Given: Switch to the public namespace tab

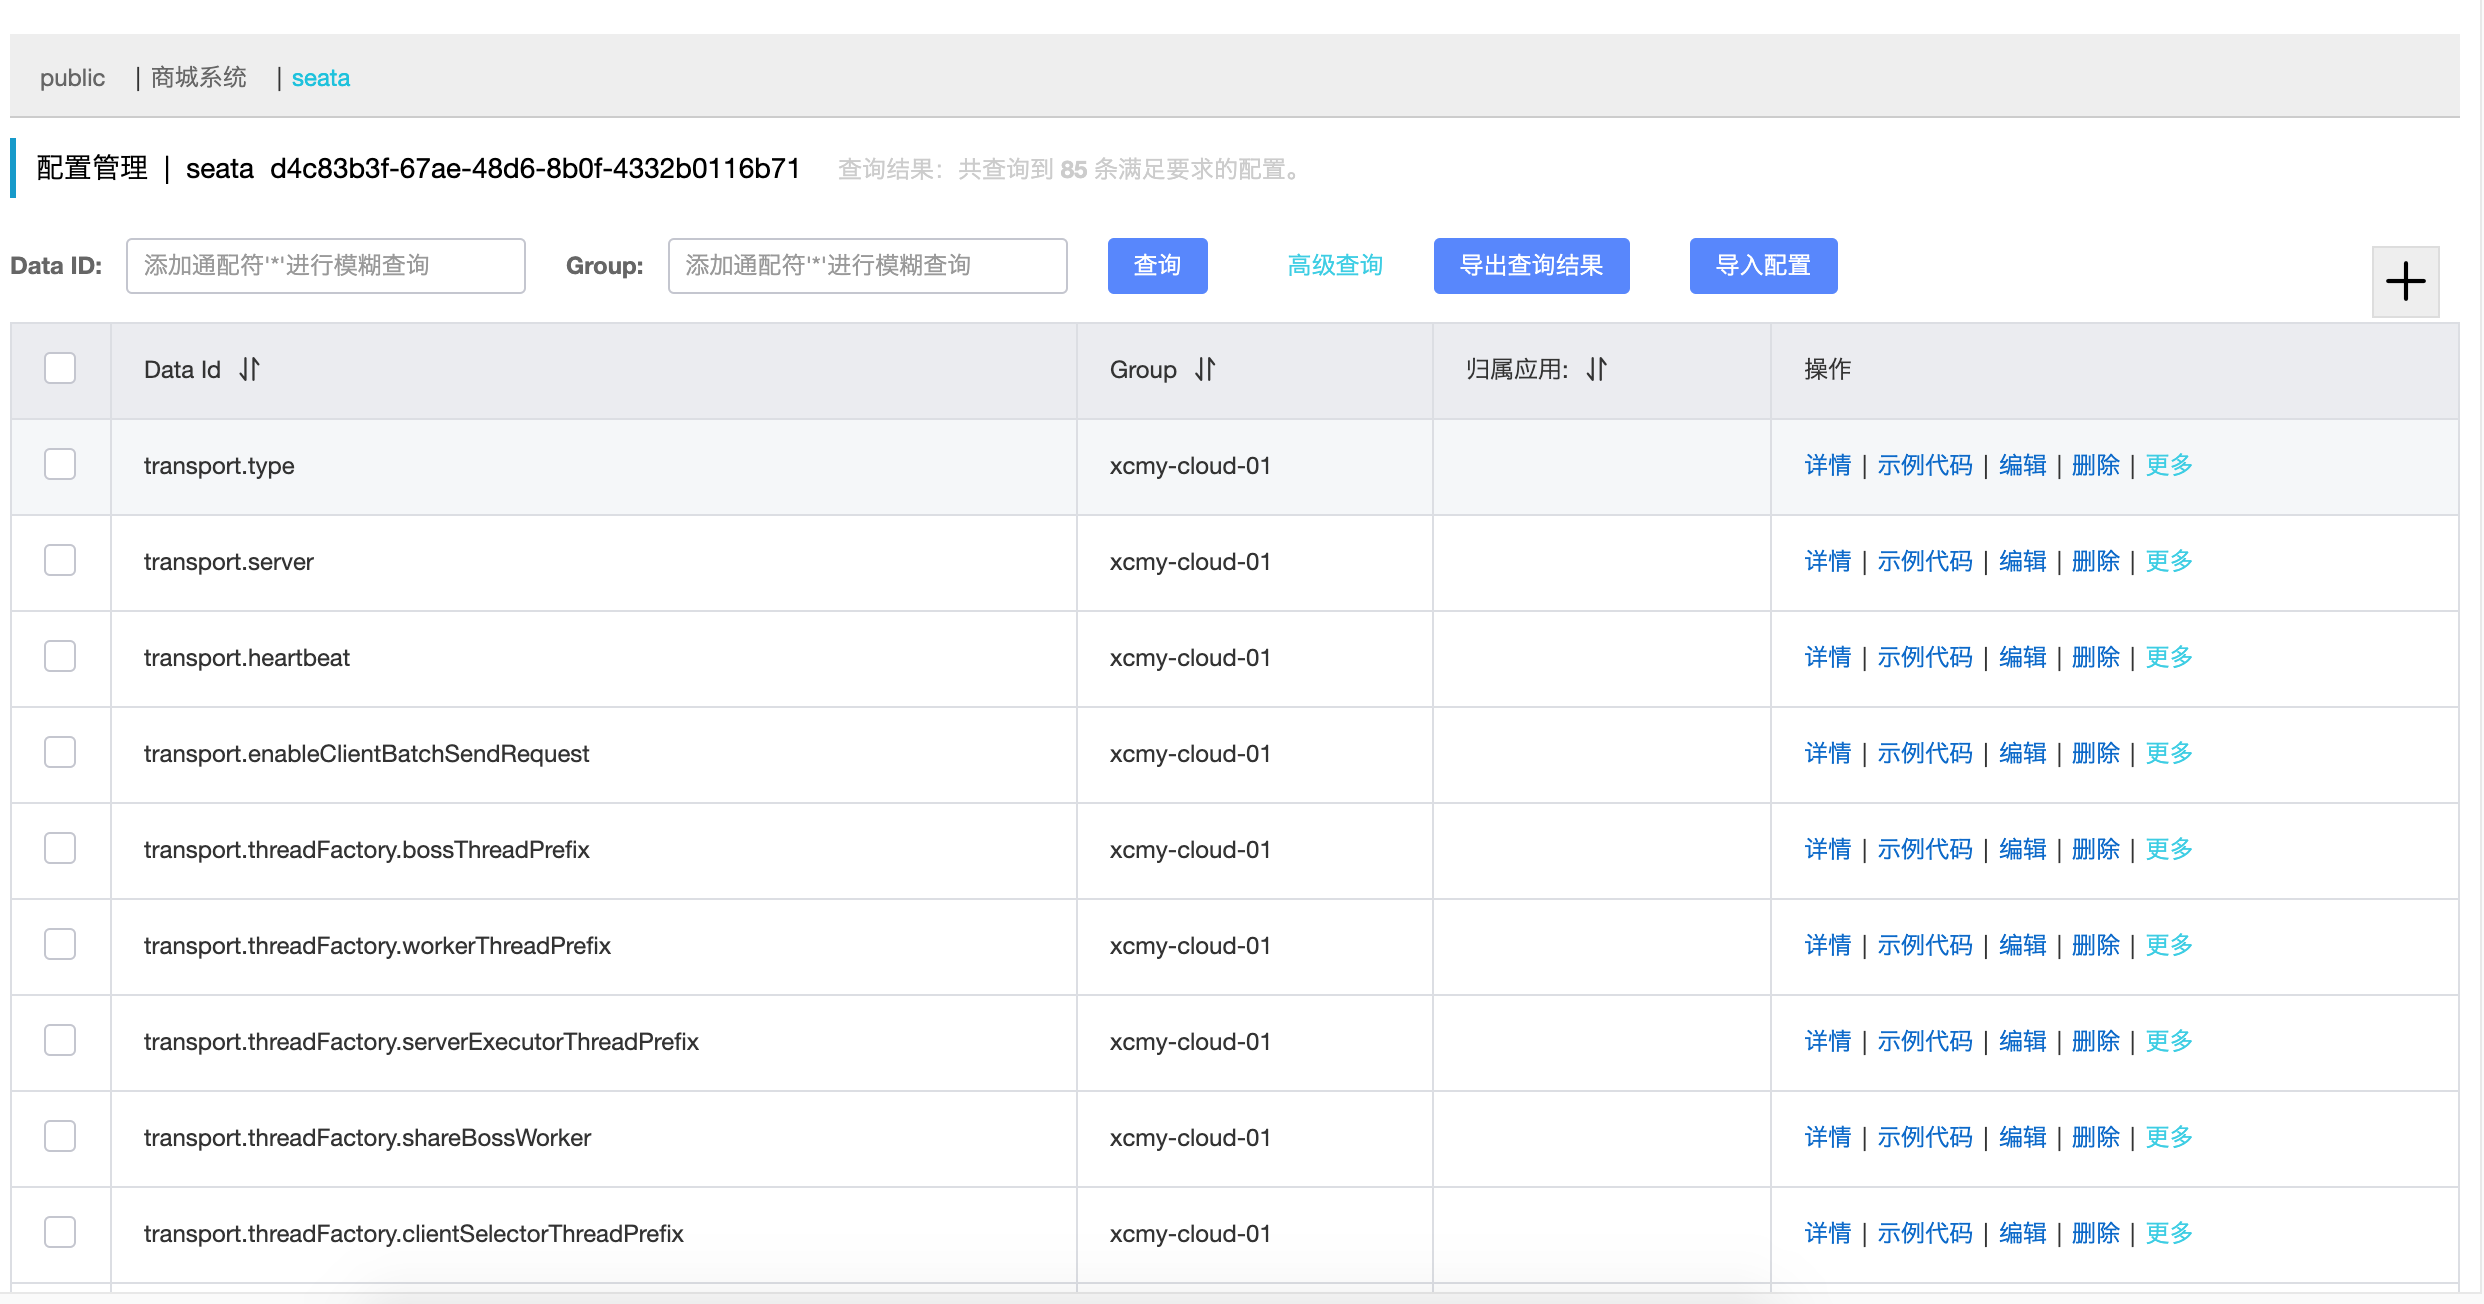Looking at the screenshot, I should pos(72,78).
